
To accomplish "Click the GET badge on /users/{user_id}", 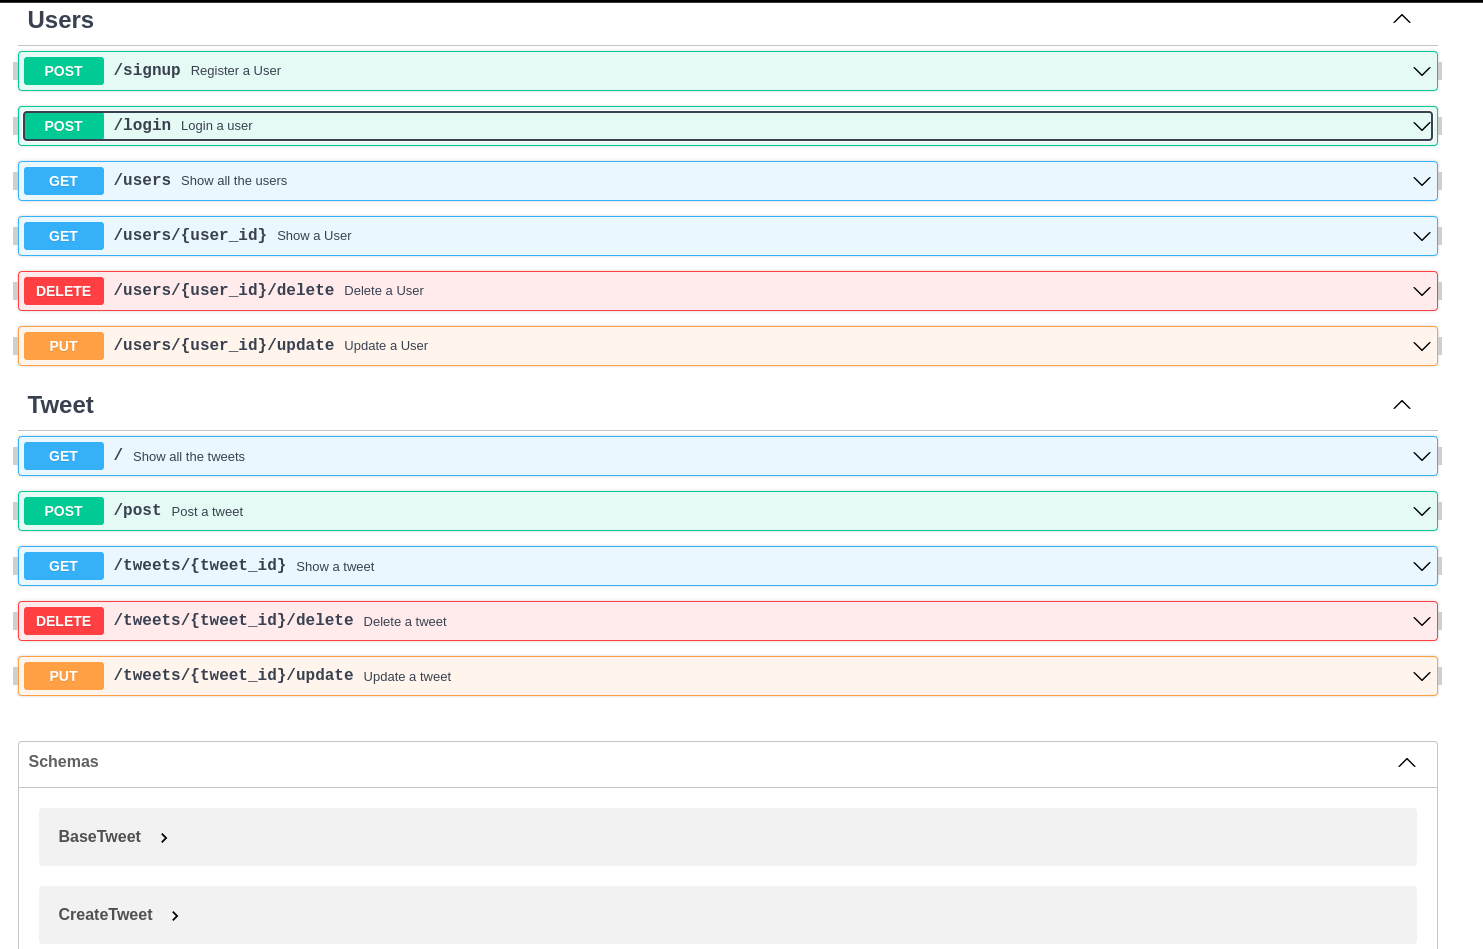I will 63,236.
